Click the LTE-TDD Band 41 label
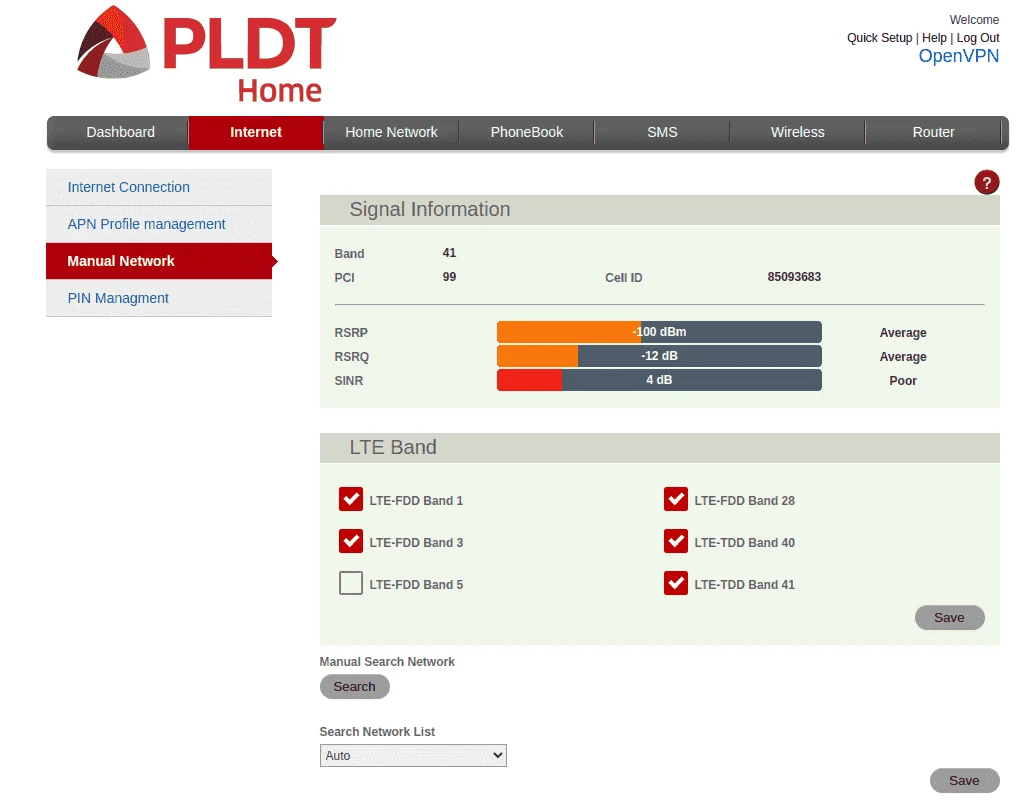1022x802 pixels. 744,585
